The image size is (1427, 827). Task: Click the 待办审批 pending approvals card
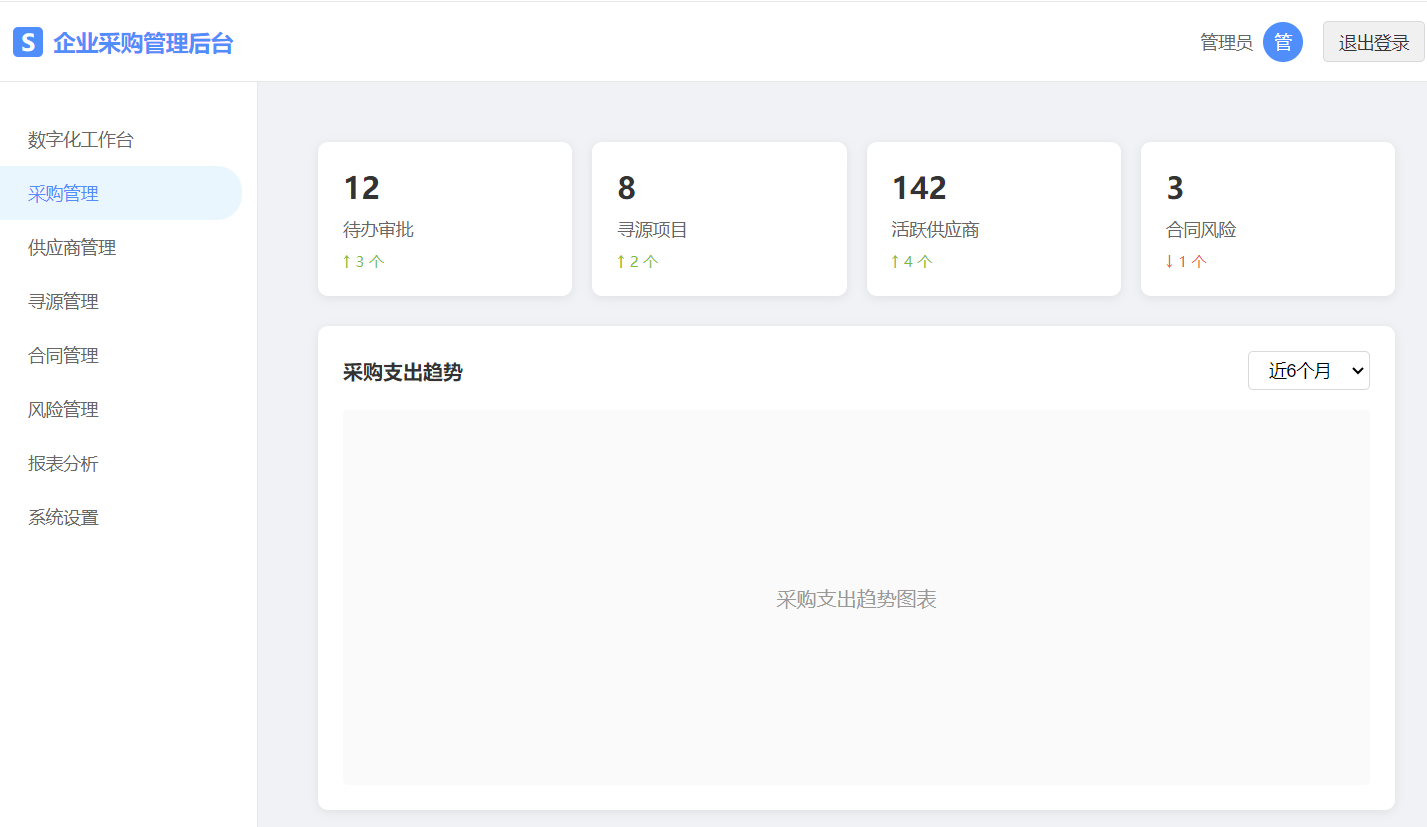[x=444, y=218]
